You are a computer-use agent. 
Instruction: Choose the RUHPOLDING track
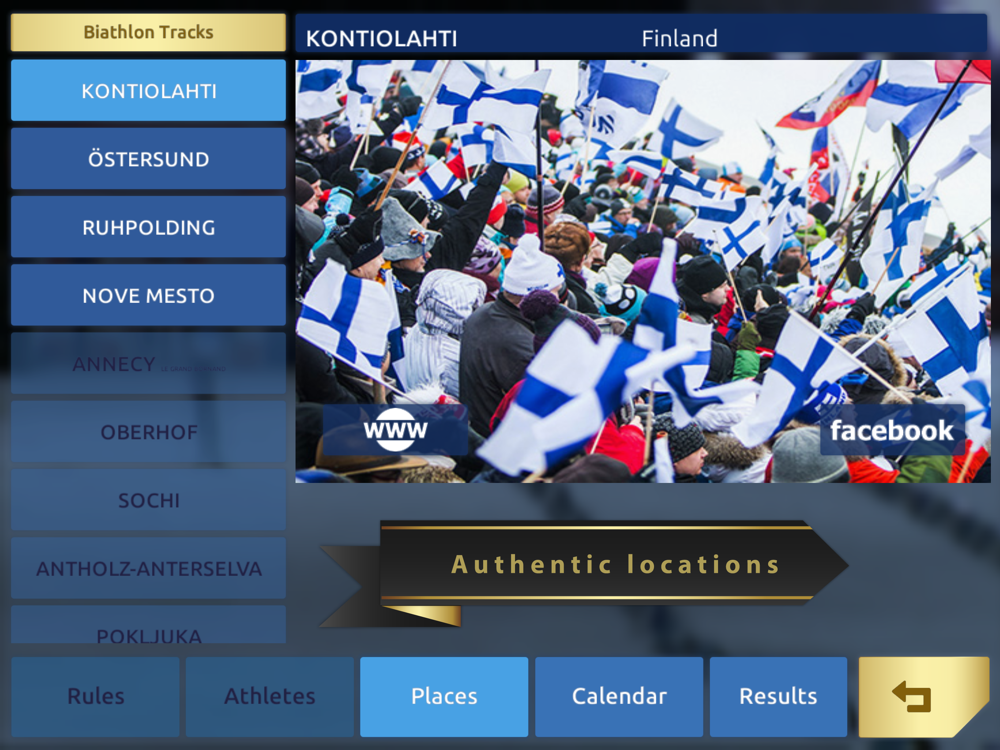pos(149,227)
